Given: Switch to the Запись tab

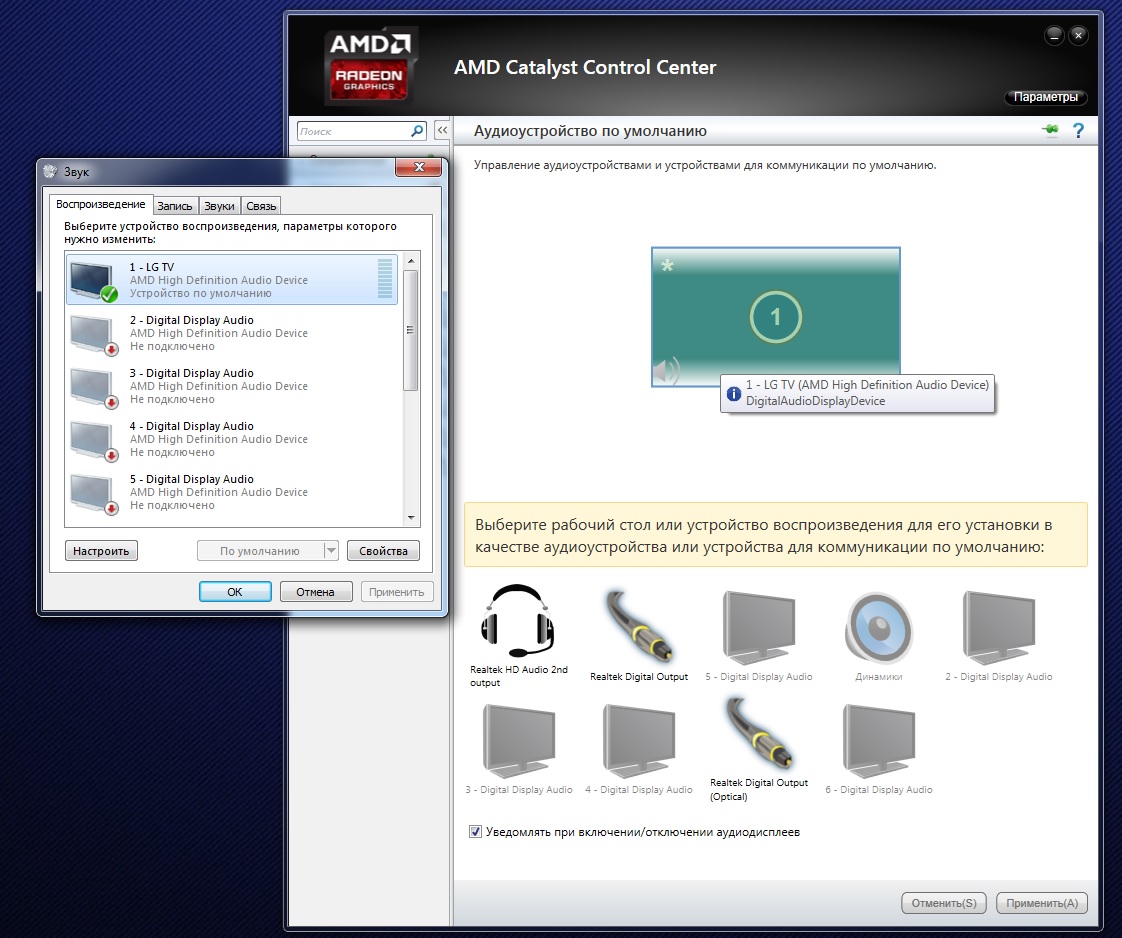Looking at the screenshot, I should click(x=175, y=206).
